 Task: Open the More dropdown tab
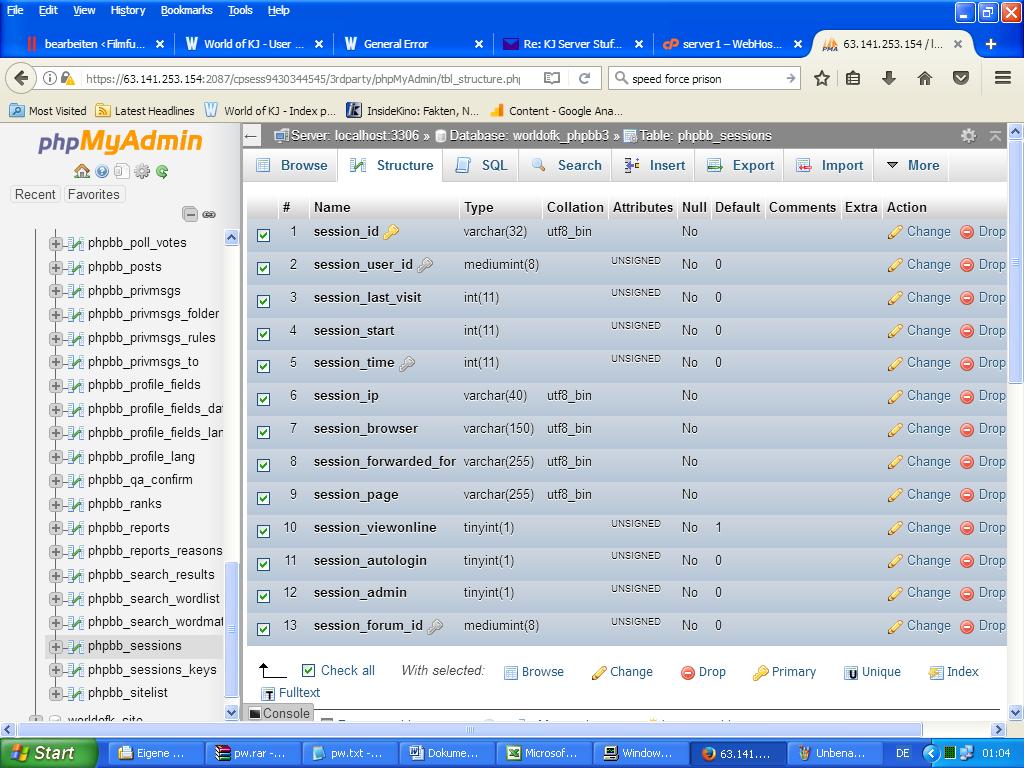pos(912,166)
